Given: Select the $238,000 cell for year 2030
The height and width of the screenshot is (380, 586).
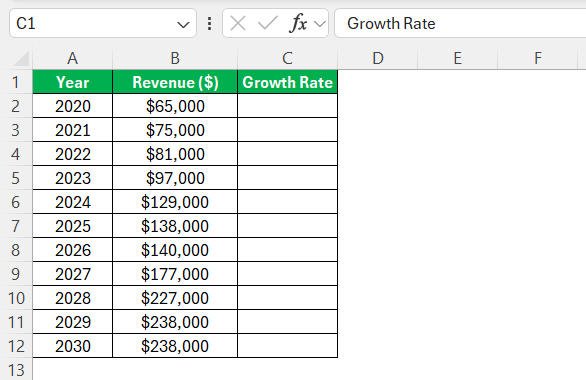Looking at the screenshot, I should [x=175, y=346].
